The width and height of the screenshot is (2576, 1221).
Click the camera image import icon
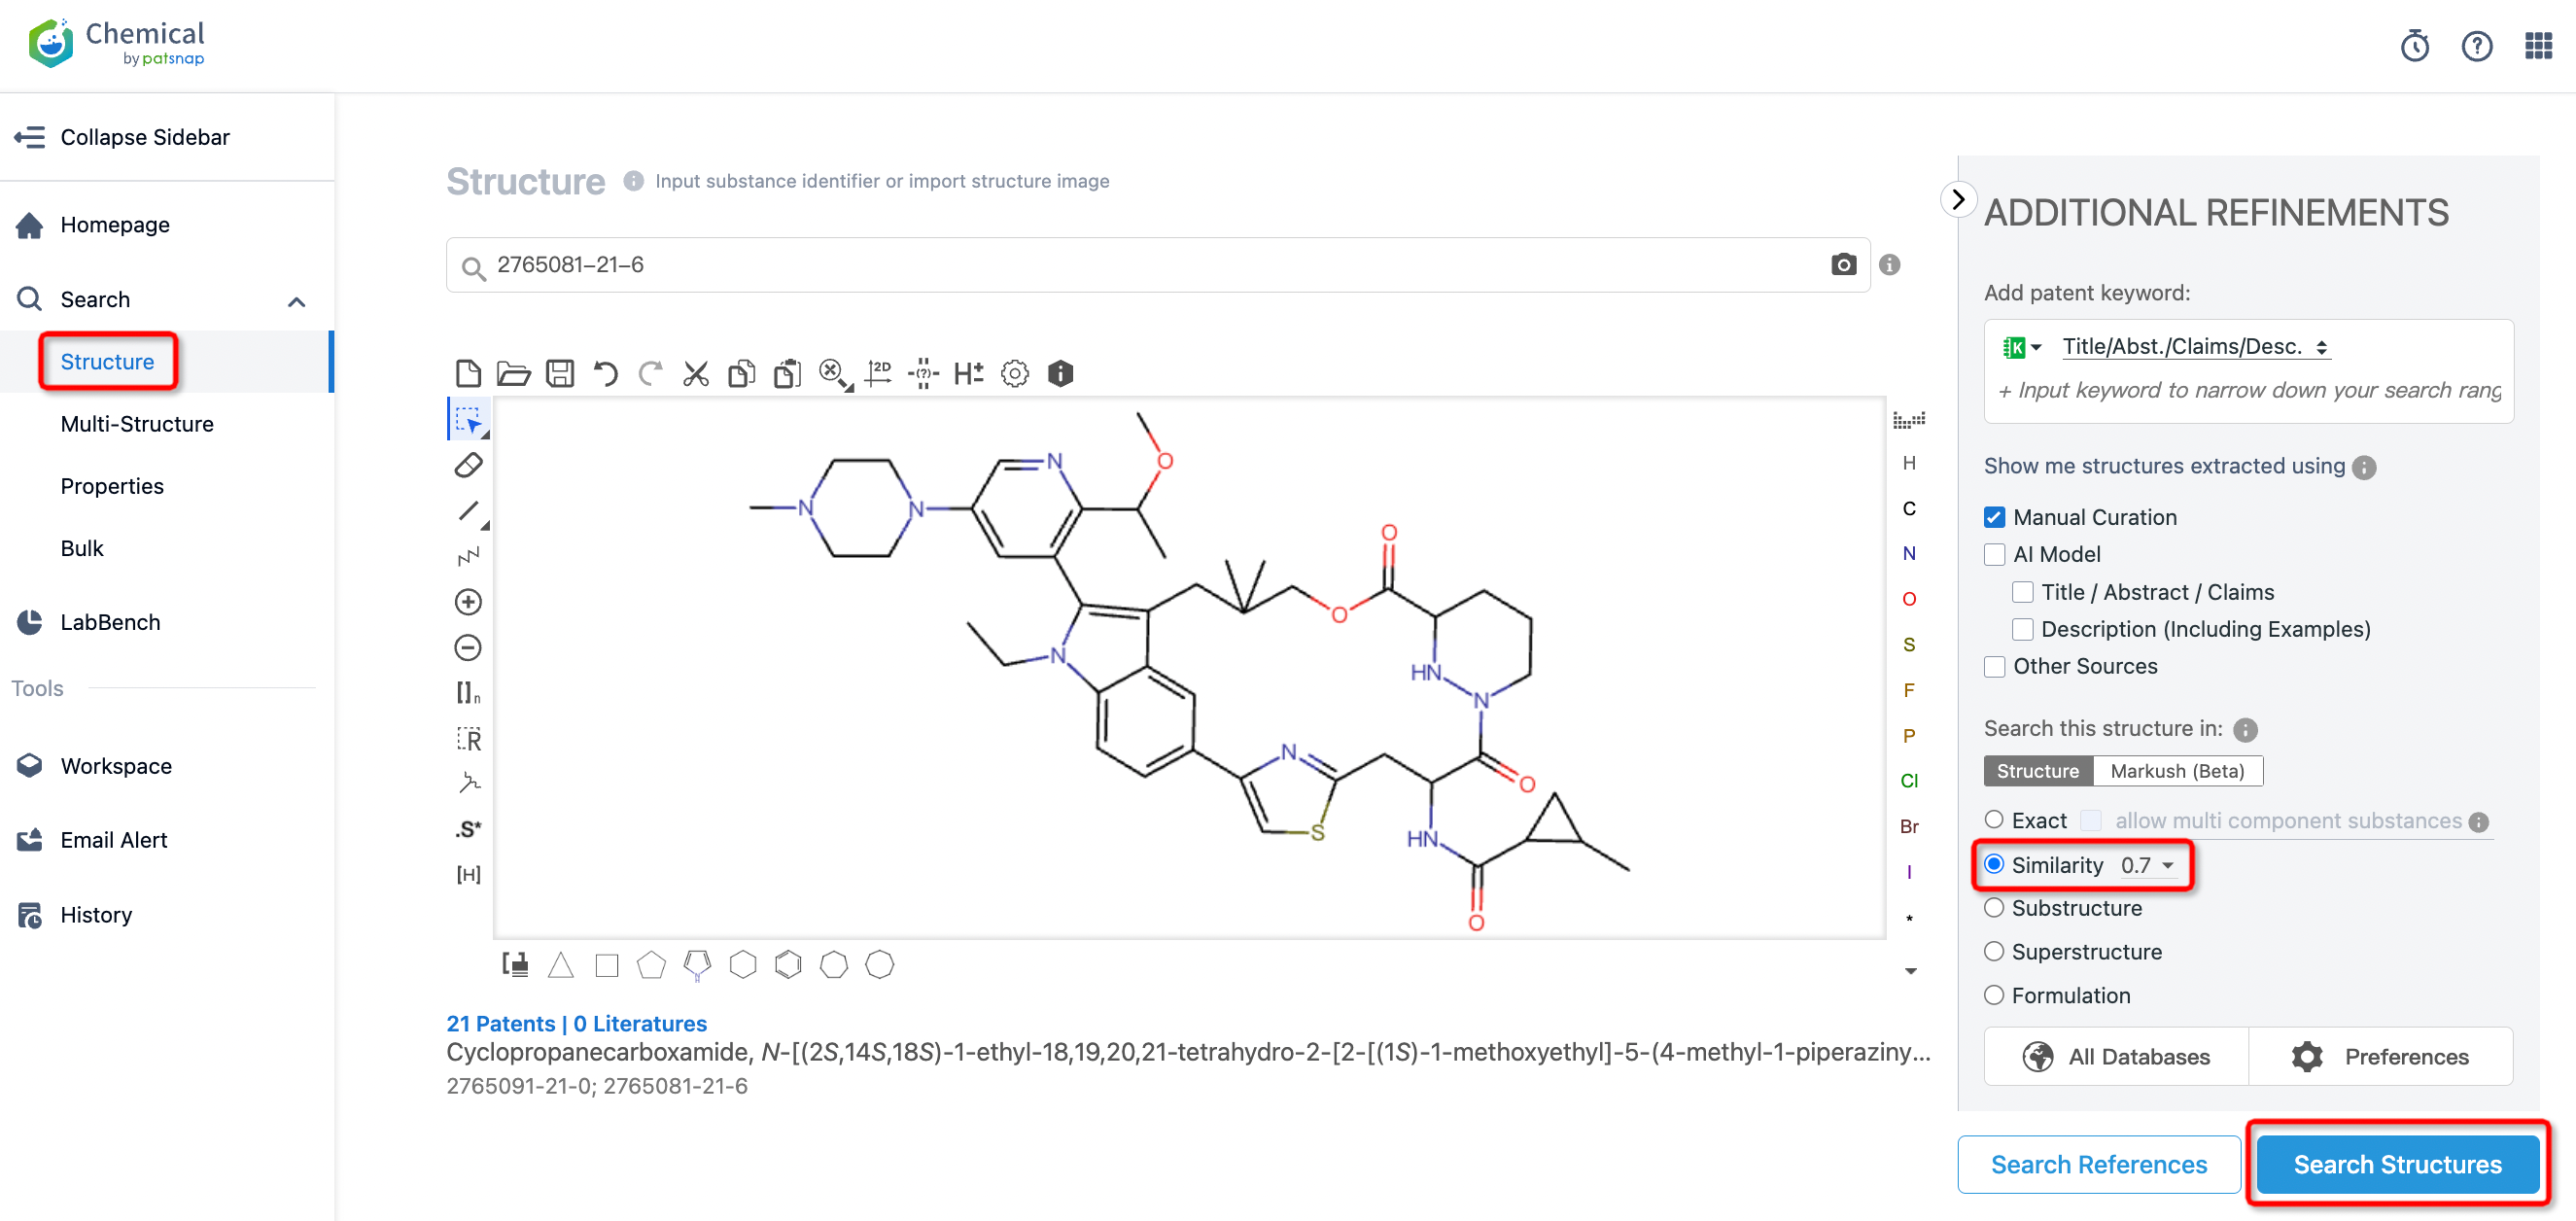(1843, 265)
